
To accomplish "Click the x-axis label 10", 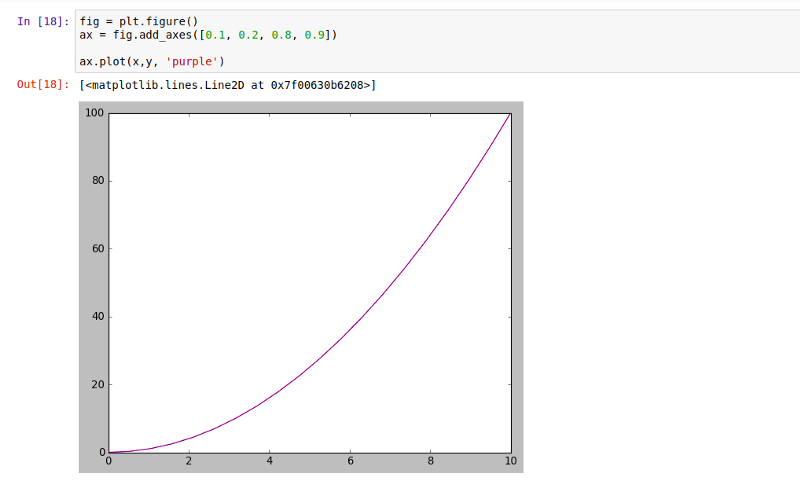I will pyautogui.click(x=511, y=461).
